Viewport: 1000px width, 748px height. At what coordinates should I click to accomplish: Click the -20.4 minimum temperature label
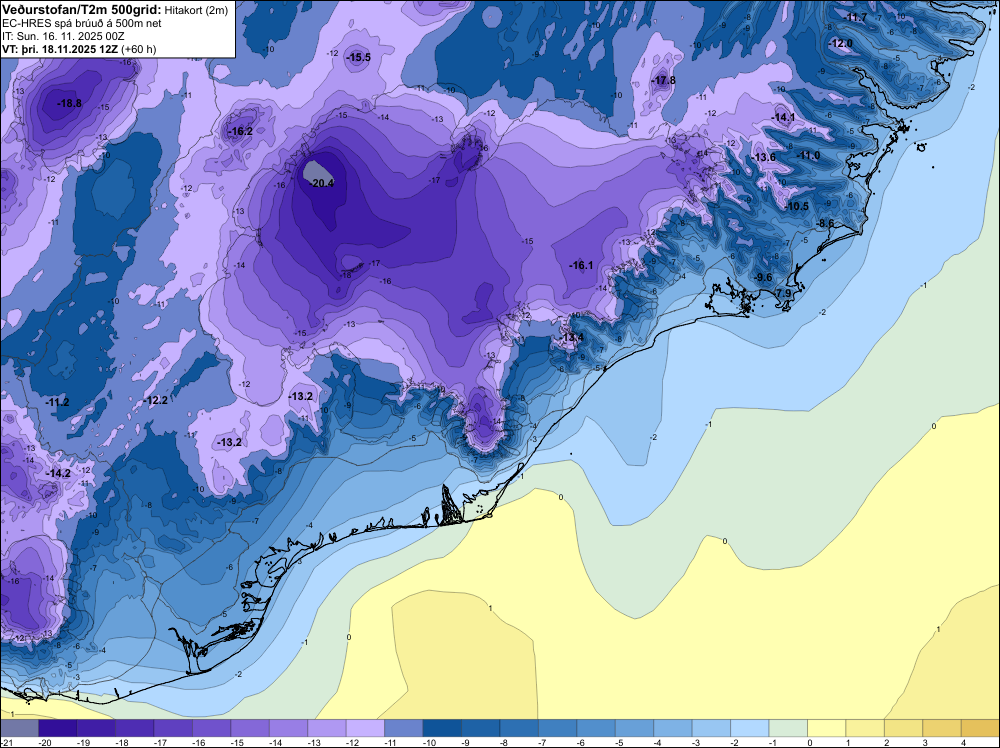(322, 184)
